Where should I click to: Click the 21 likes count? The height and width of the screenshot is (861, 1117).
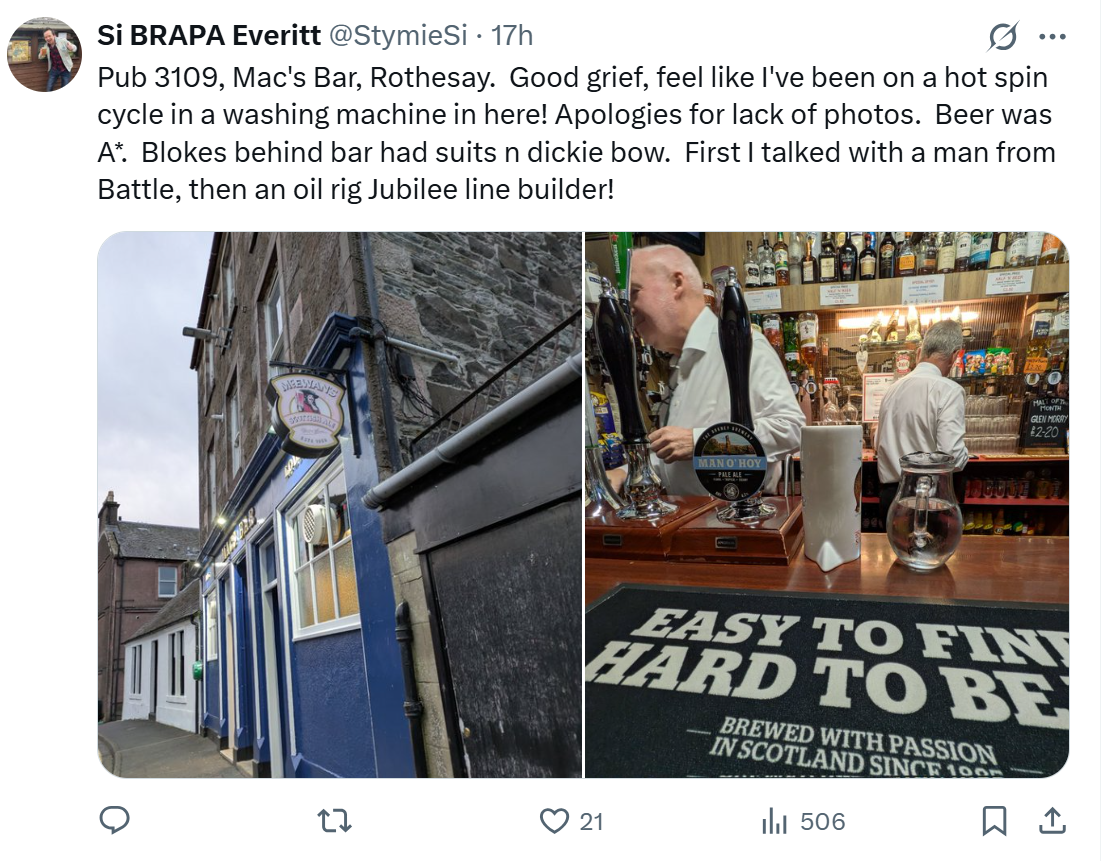coord(592,822)
